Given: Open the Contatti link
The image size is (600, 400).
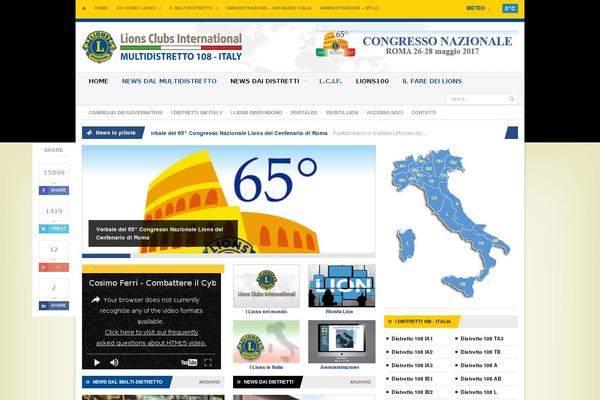Looking at the screenshot, I should 424,113.
